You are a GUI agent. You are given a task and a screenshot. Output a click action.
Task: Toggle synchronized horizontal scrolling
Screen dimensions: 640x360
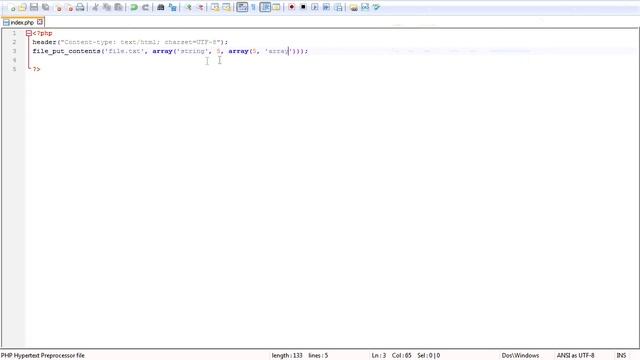pos(227,7)
